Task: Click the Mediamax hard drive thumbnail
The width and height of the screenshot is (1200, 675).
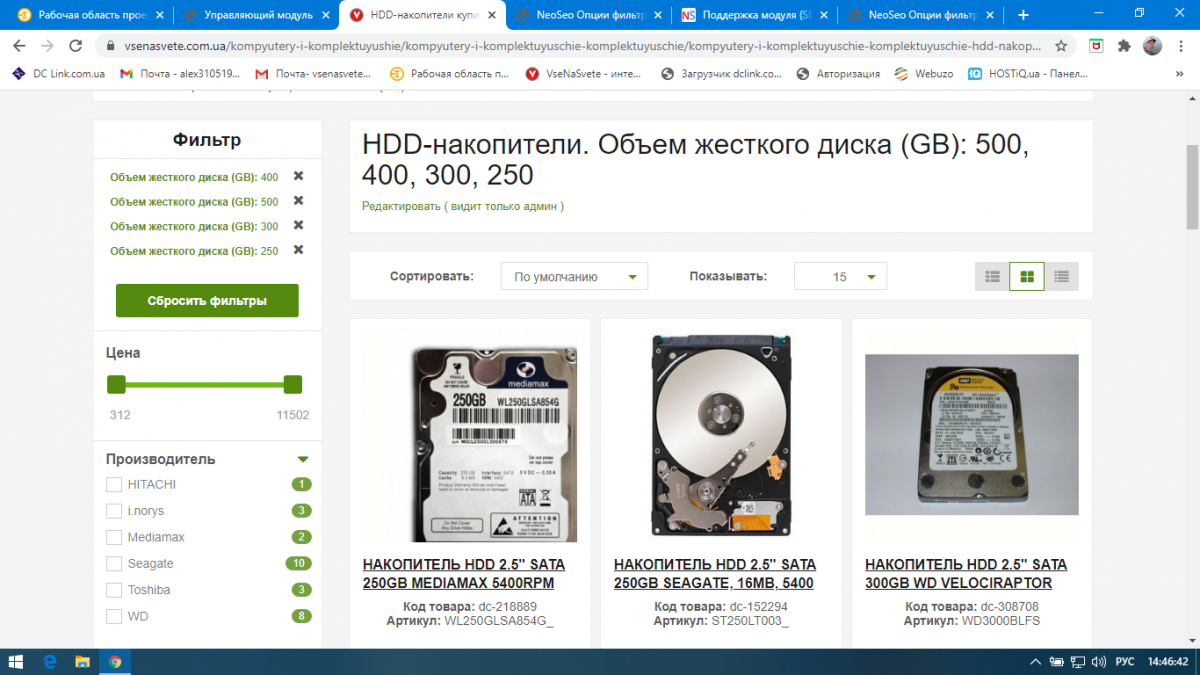Action: tap(470, 436)
